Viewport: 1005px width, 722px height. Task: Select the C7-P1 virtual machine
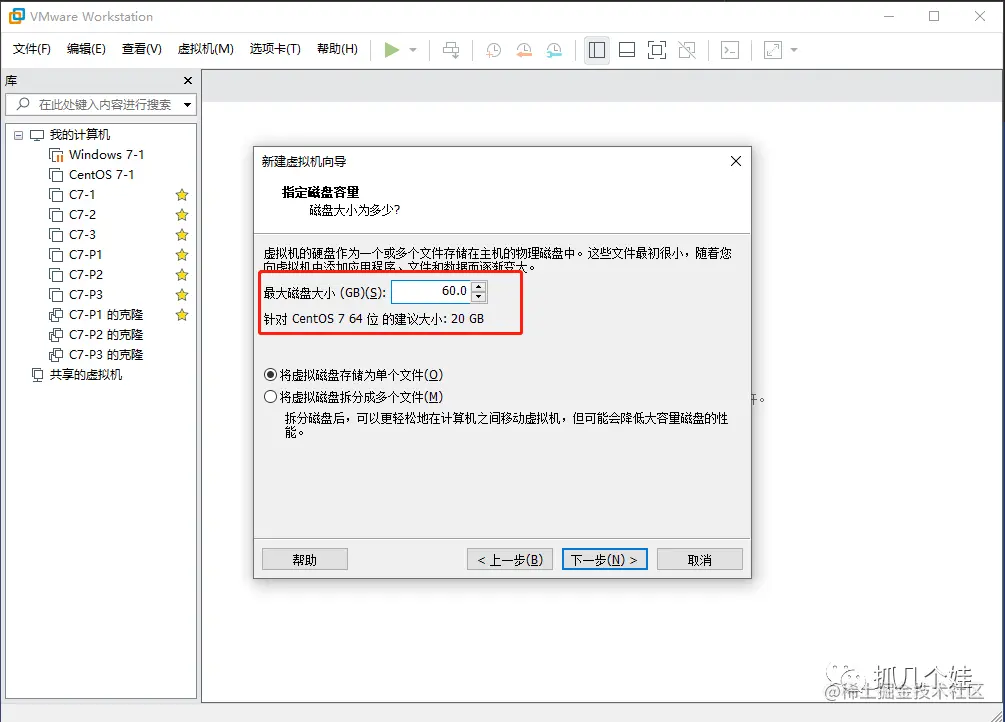point(85,255)
